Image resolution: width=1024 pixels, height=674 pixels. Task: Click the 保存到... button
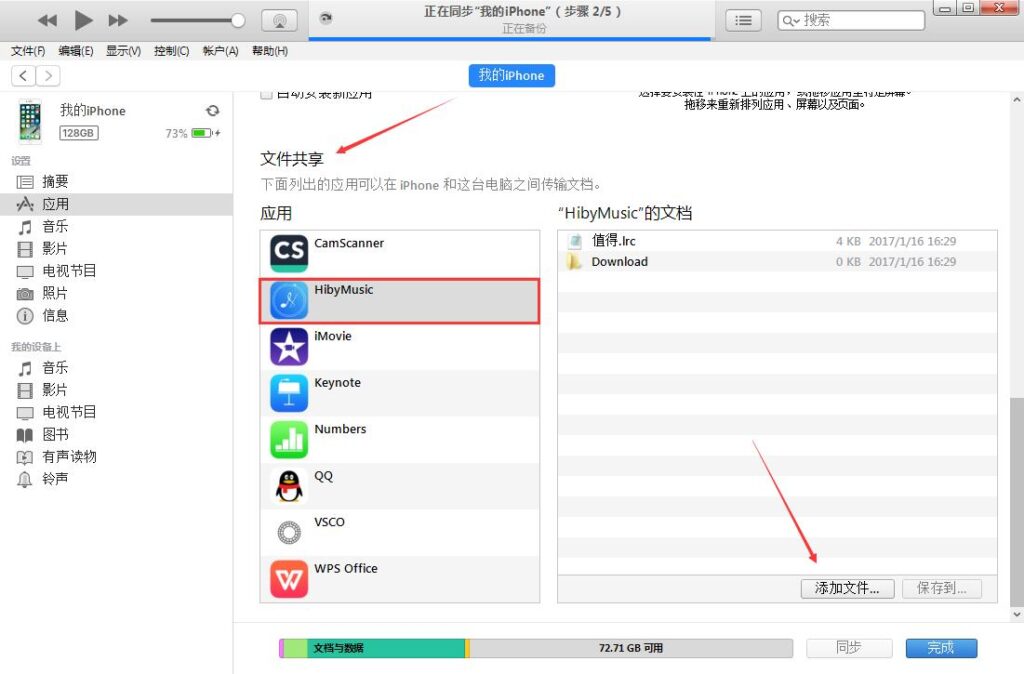(941, 588)
